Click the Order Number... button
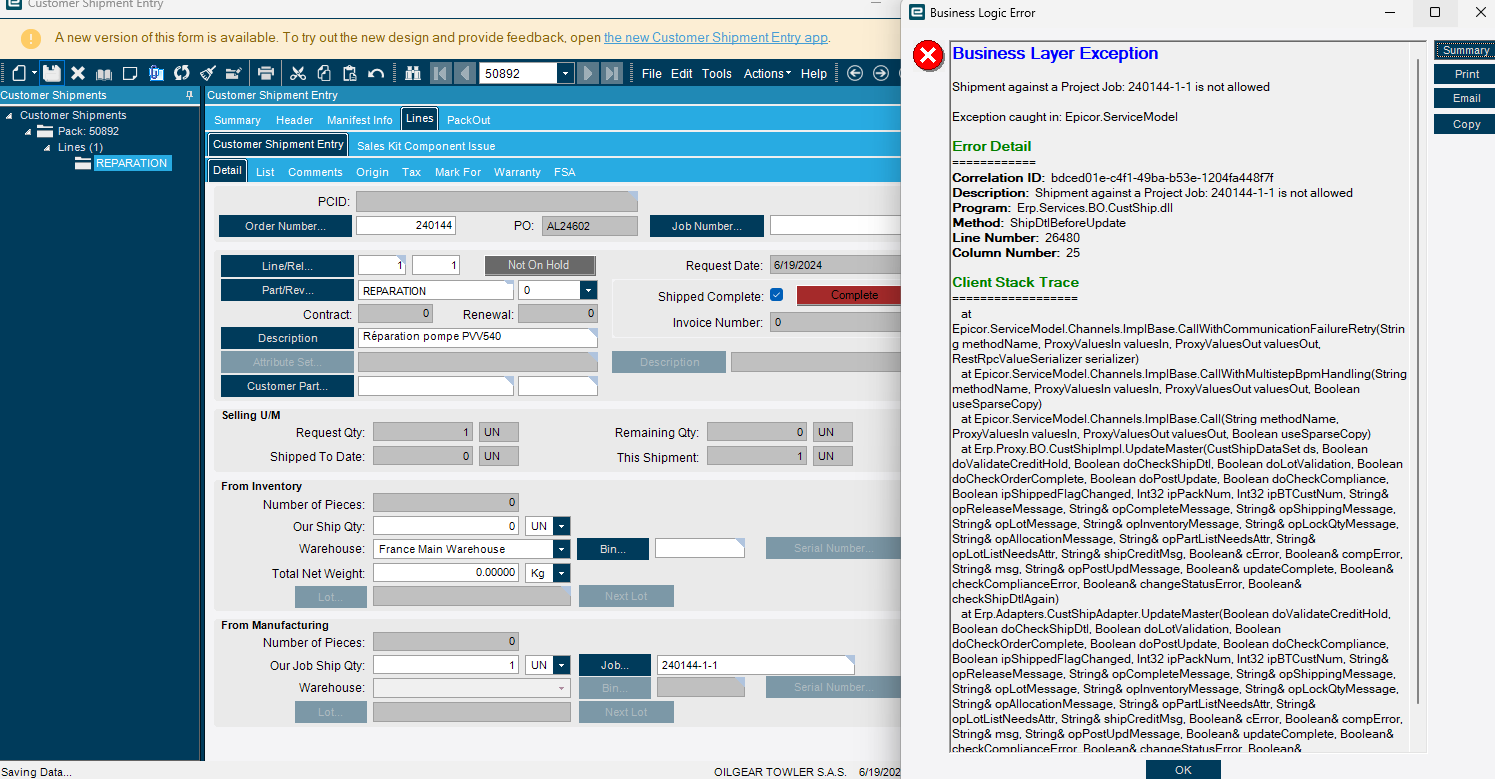Screen dimensions: 1495x779 coord(285,226)
